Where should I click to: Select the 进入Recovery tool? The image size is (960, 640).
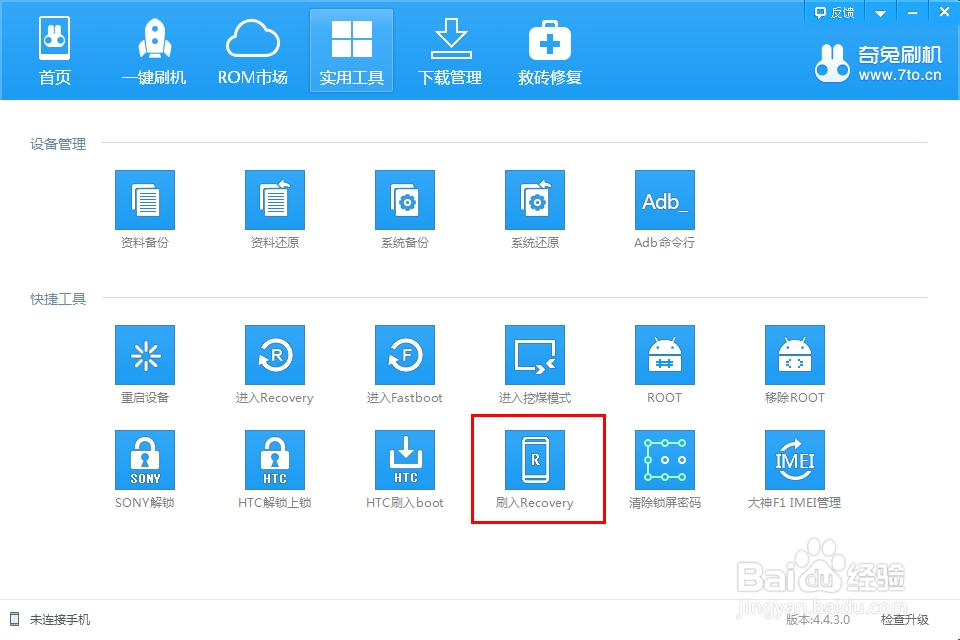click(274, 355)
